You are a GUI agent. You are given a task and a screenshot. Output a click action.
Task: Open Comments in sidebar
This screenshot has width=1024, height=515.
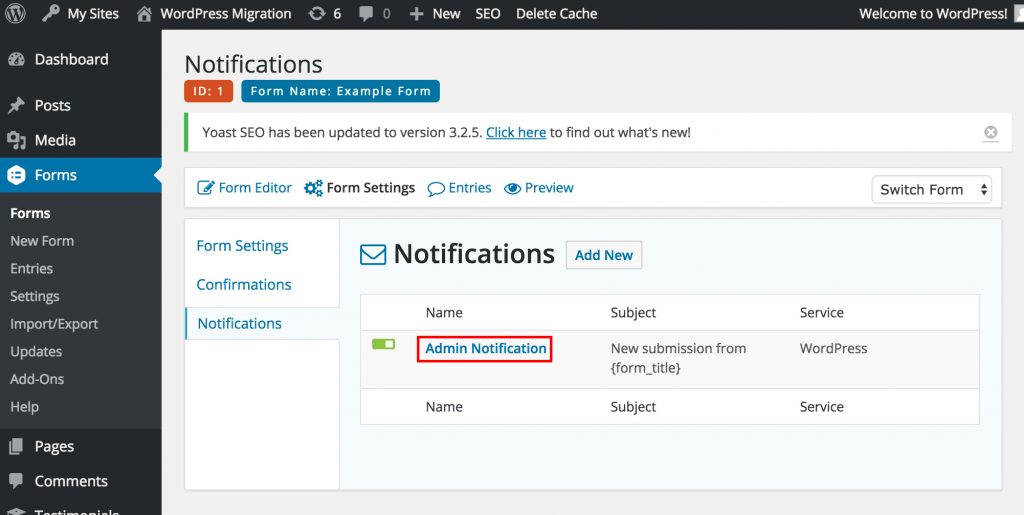pos(71,481)
